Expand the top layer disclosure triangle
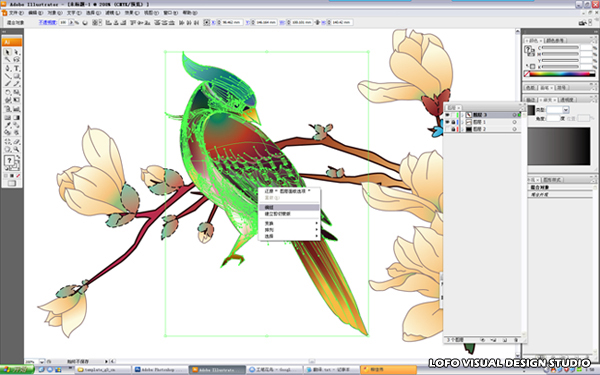 [462, 115]
